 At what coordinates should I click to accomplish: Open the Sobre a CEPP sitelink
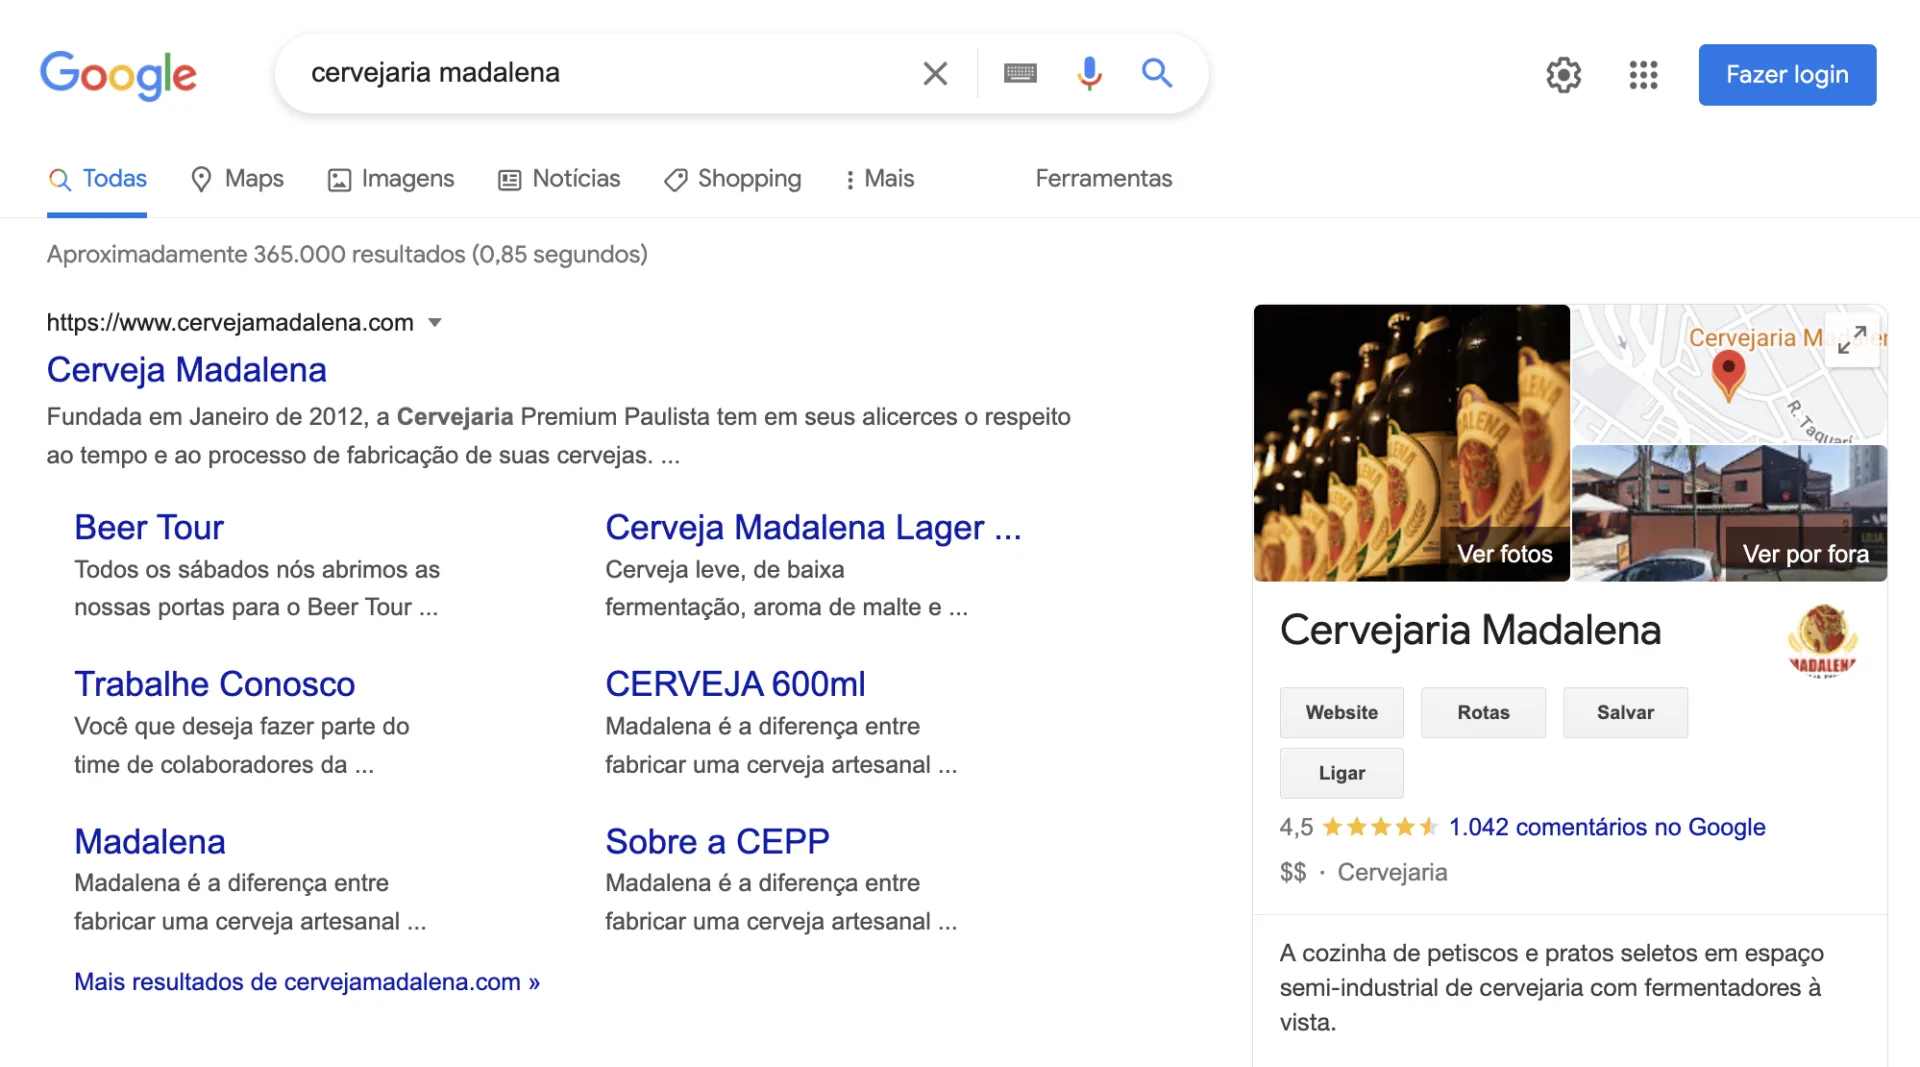click(x=717, y=842)
